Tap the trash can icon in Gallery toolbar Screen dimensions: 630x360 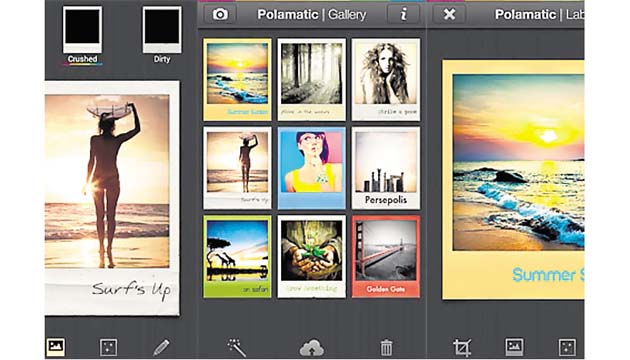(386, 348)
